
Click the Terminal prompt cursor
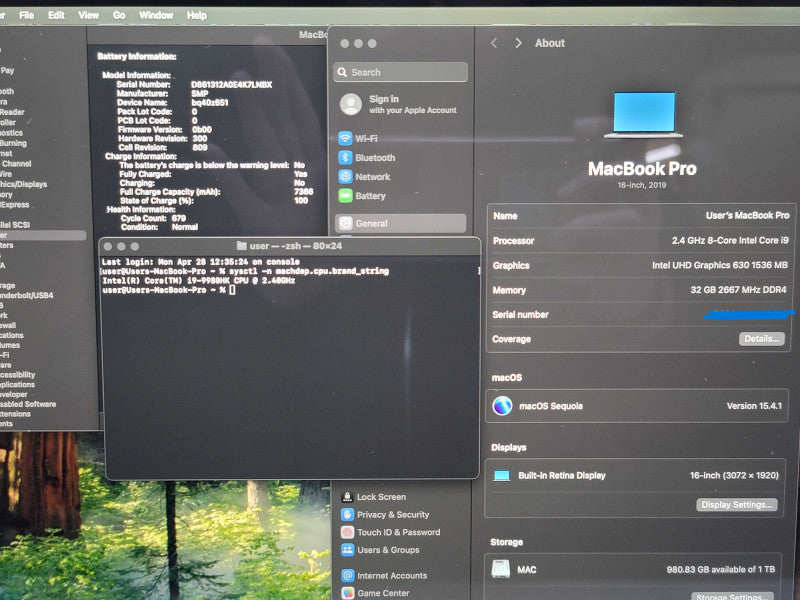(232, 290)
